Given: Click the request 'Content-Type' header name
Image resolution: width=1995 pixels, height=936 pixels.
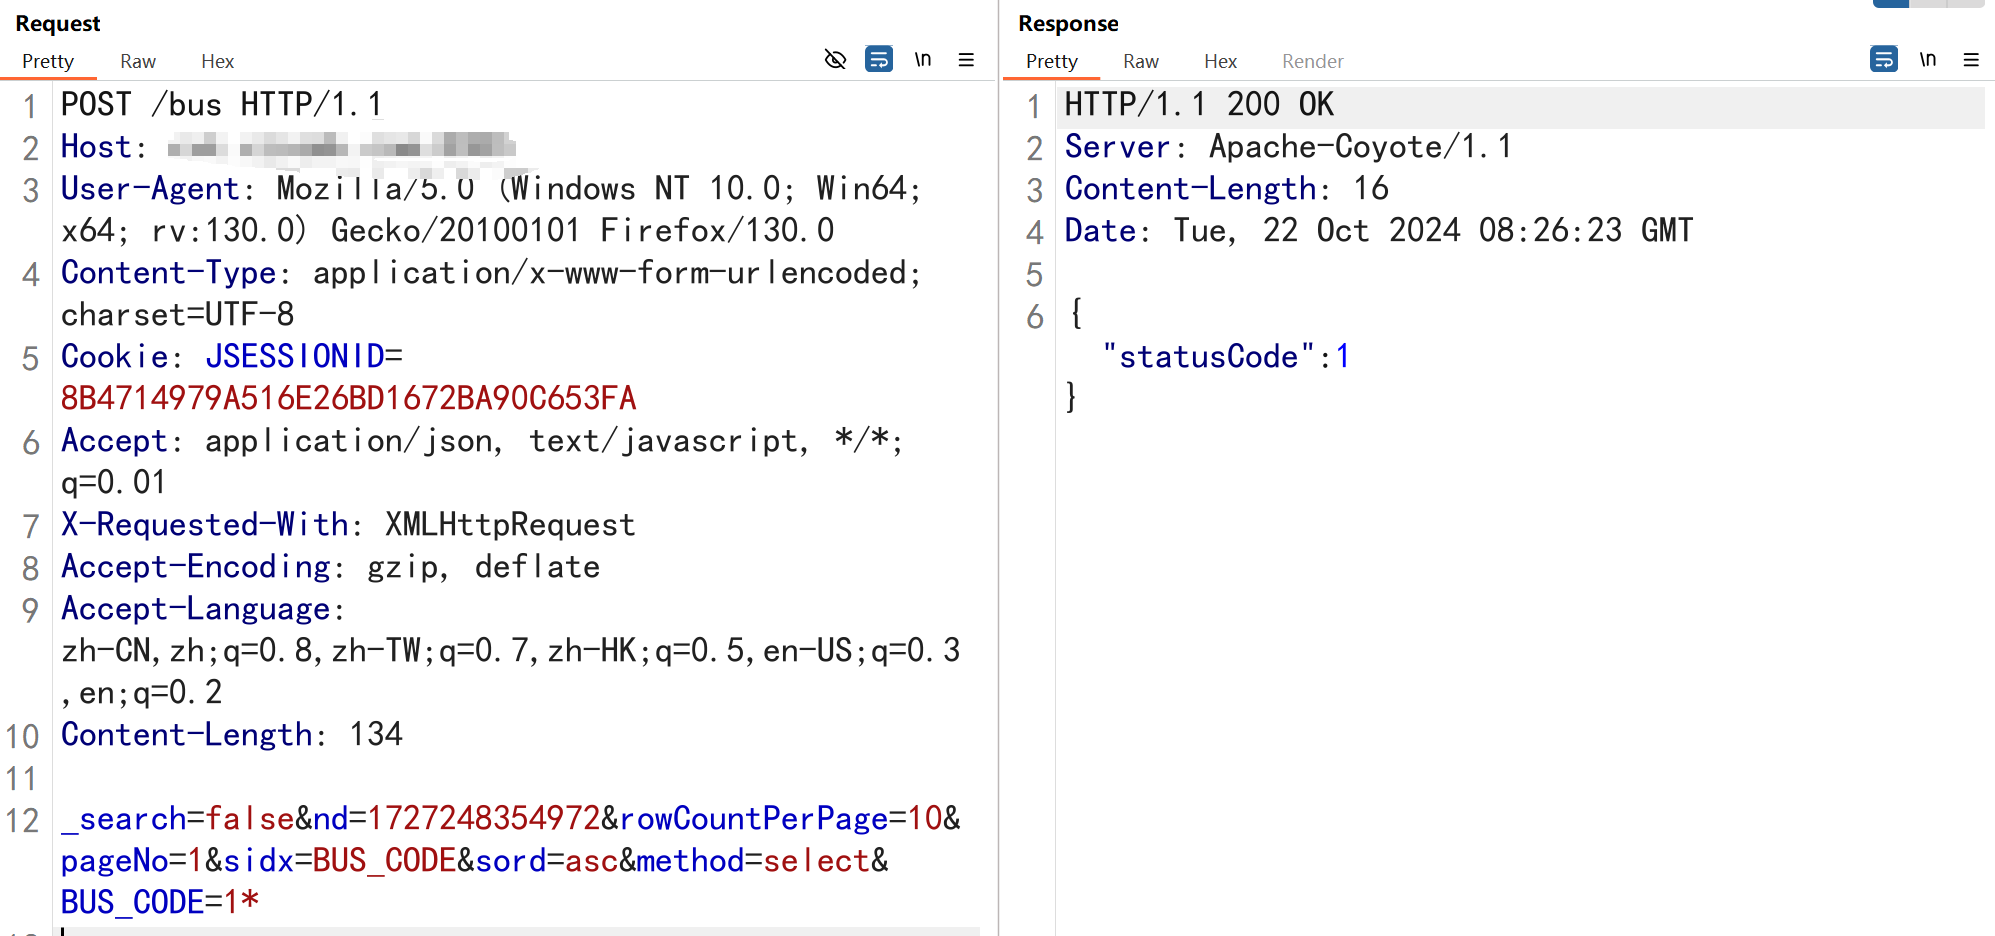Looking at the screenshot, I should pyautogui.click(x=168, y=273).
